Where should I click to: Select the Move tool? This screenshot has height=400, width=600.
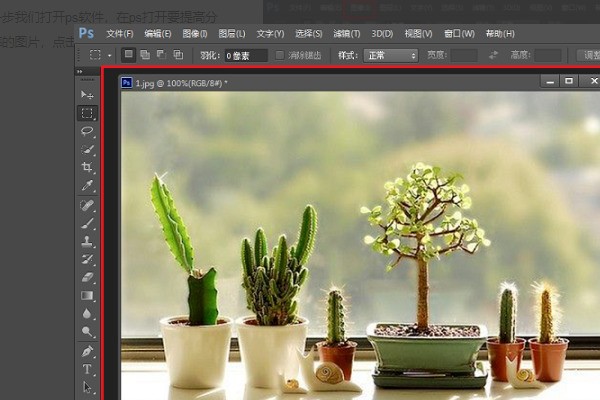pyautogui.click(x=88, y=95)
